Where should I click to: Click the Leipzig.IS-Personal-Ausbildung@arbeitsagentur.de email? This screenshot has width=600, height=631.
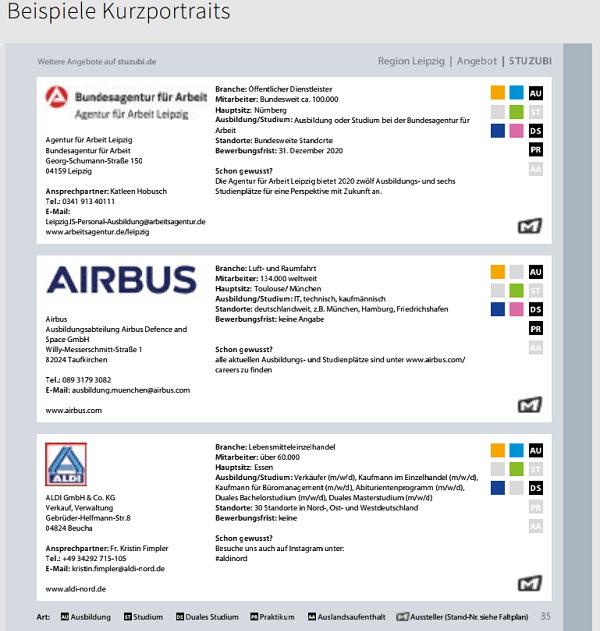pyautogui.click(x=126, y=222)
